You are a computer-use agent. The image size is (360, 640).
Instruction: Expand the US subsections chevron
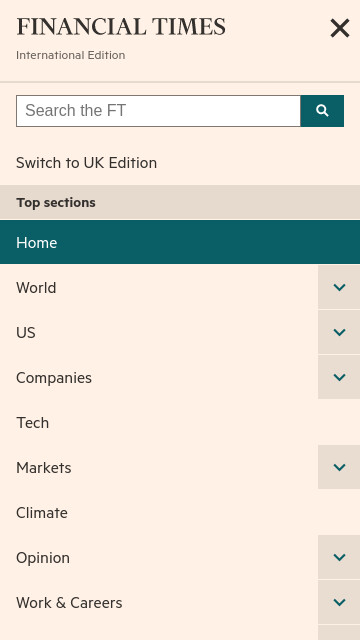point(339,332)
